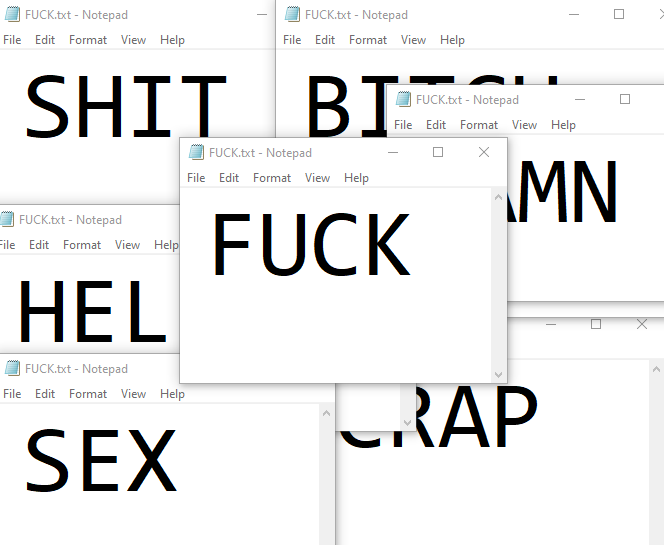Image resolution: width=664 pixels, height=545 pixels.
Task: Open File menu in the SHIT window
Action: pyautogui.click(x=12, y=40)
